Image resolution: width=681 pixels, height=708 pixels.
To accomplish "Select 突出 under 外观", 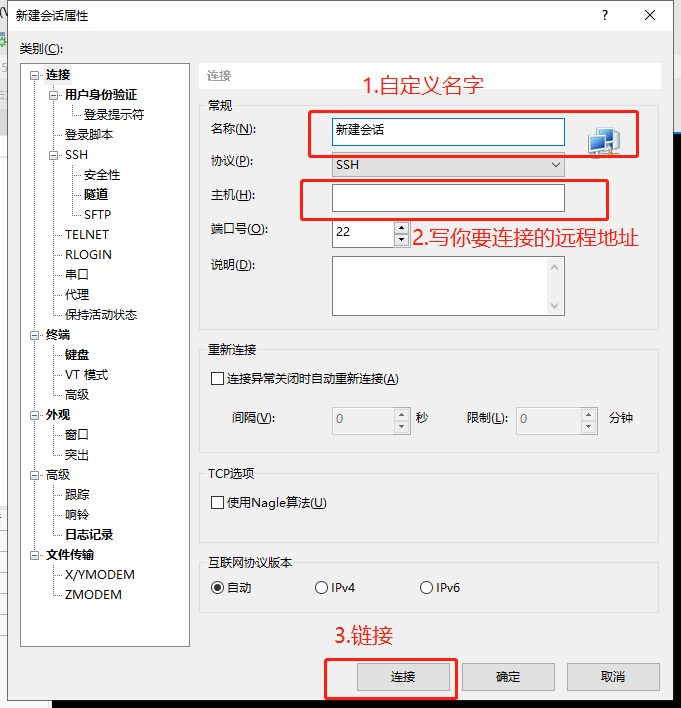I will coord(77,455).
